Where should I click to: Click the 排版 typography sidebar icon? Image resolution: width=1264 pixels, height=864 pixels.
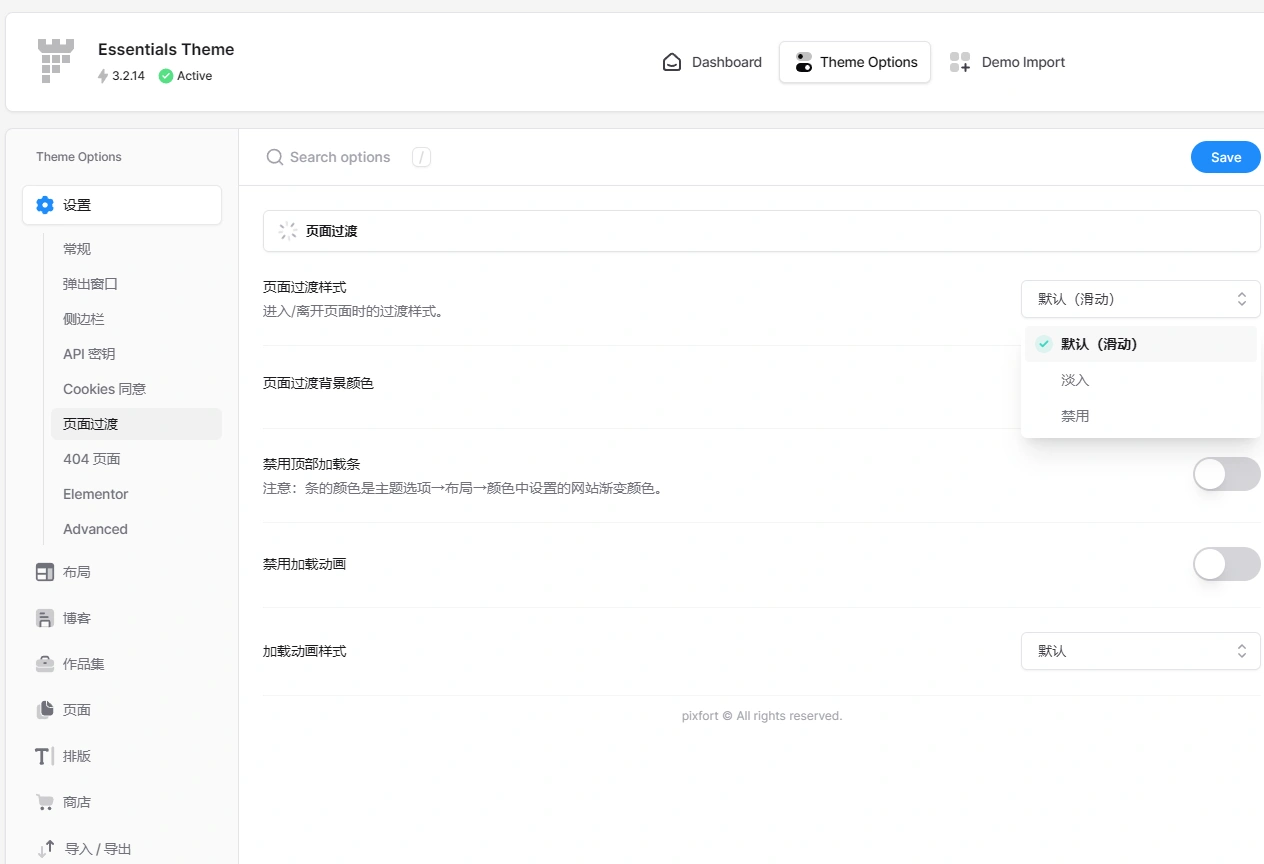pos(45,755)
